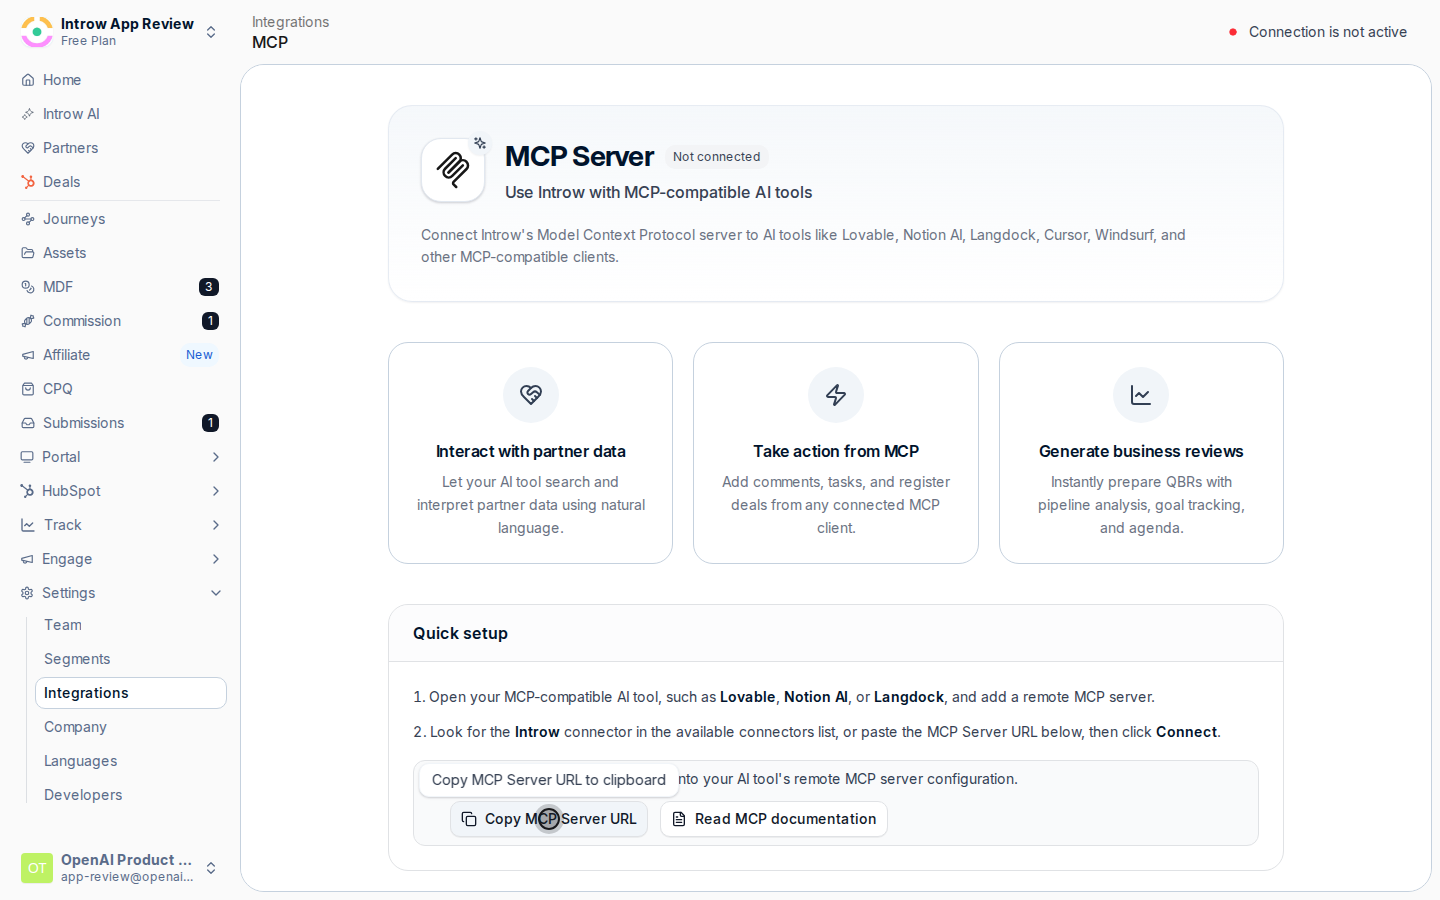
Task: Click the Journeys sidebar label
Action: [74, 219]
